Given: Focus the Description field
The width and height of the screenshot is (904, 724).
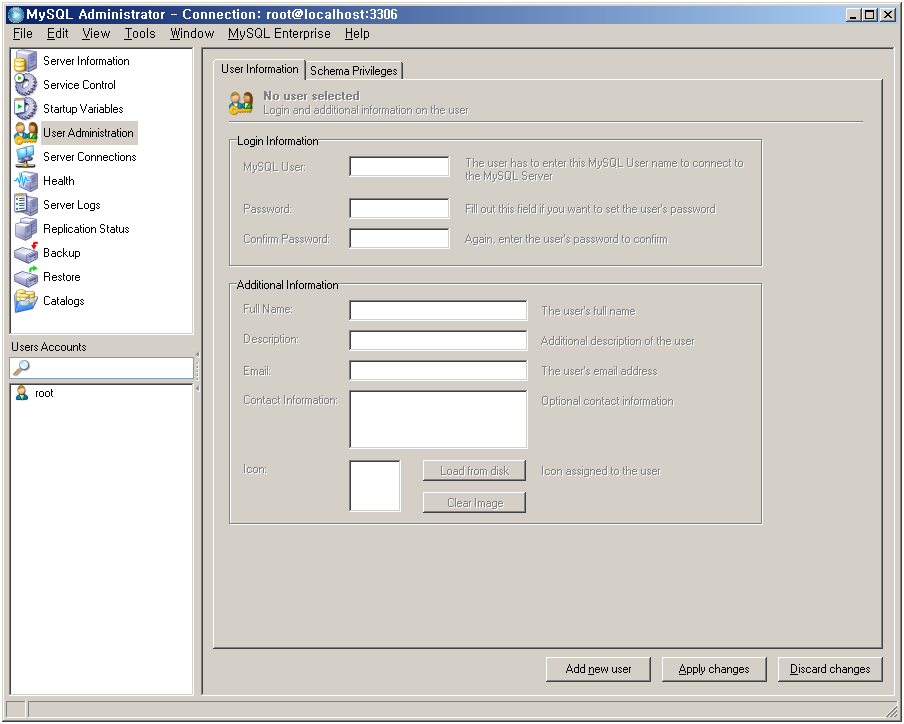Looking at the screenshot, I should pos(438,340).
